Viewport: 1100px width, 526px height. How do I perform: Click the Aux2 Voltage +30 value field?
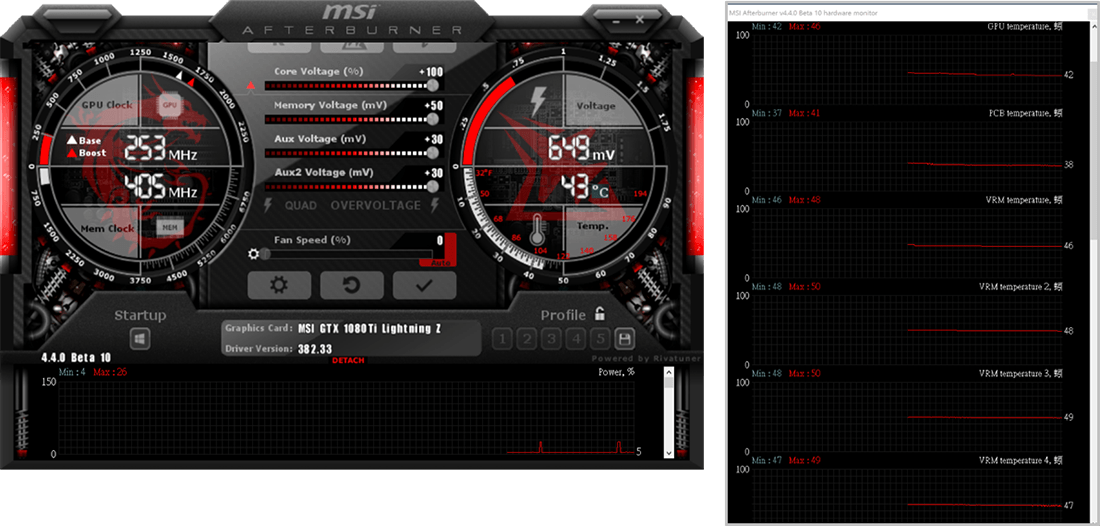pos(434,173)
